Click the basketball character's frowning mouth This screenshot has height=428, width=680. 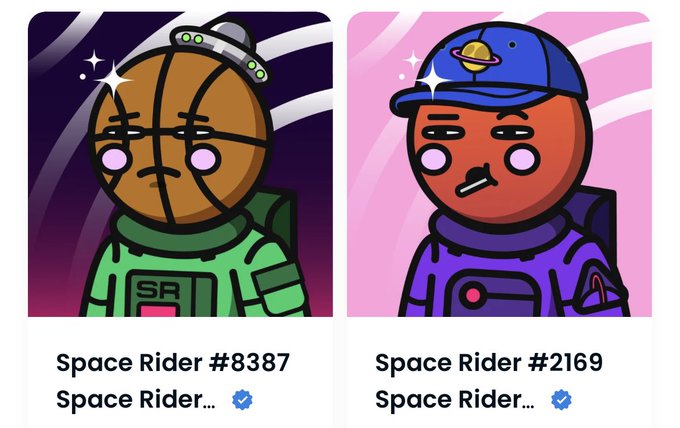(x=158, y=172)
